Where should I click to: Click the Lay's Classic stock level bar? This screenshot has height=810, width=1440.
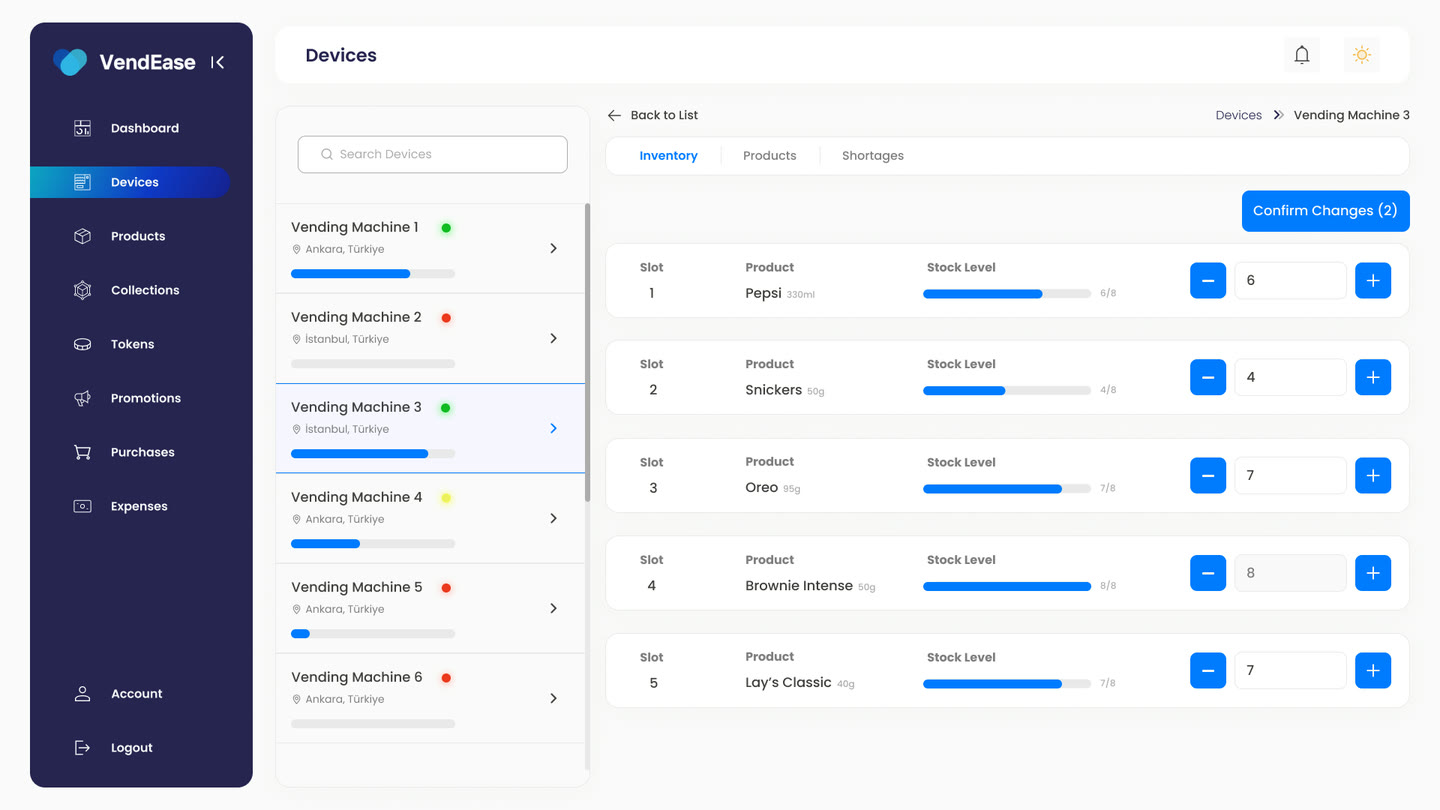pos(1007,684)
